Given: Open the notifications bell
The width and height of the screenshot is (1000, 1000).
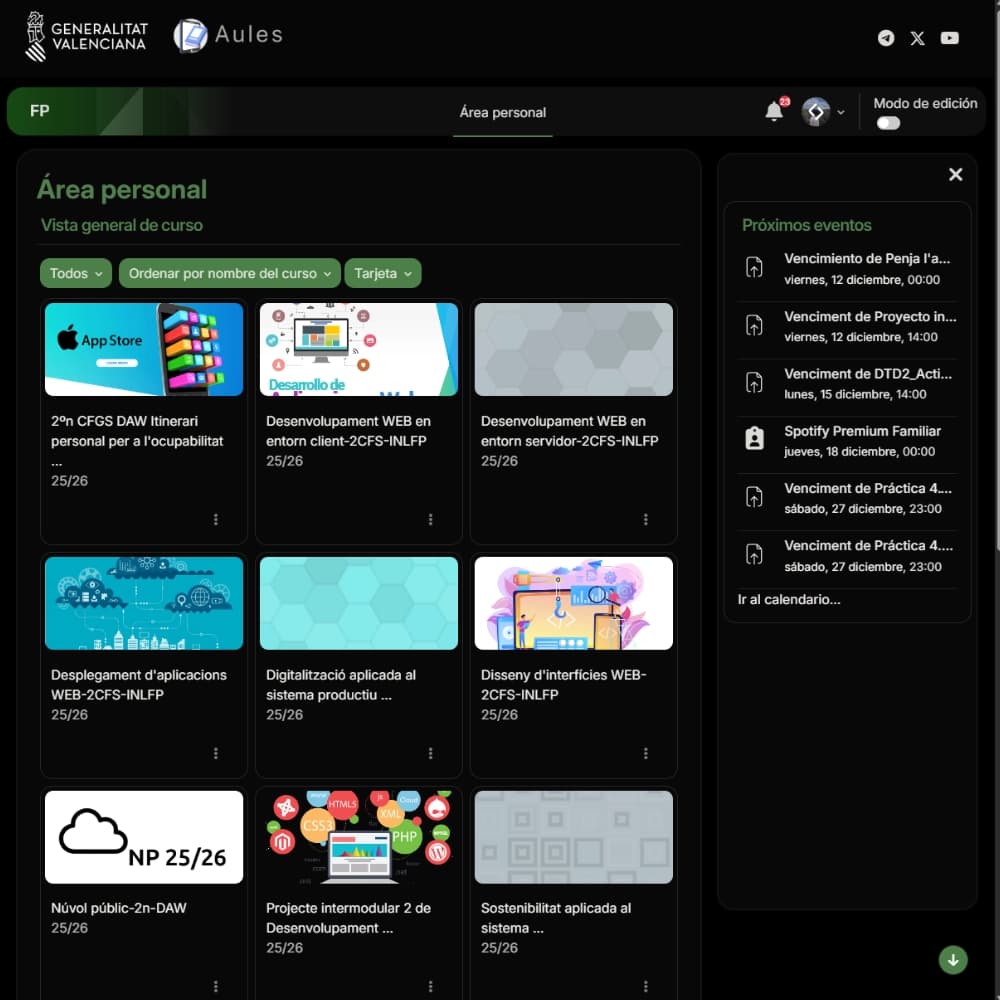Looking at the screenshot, I should 774,111.
